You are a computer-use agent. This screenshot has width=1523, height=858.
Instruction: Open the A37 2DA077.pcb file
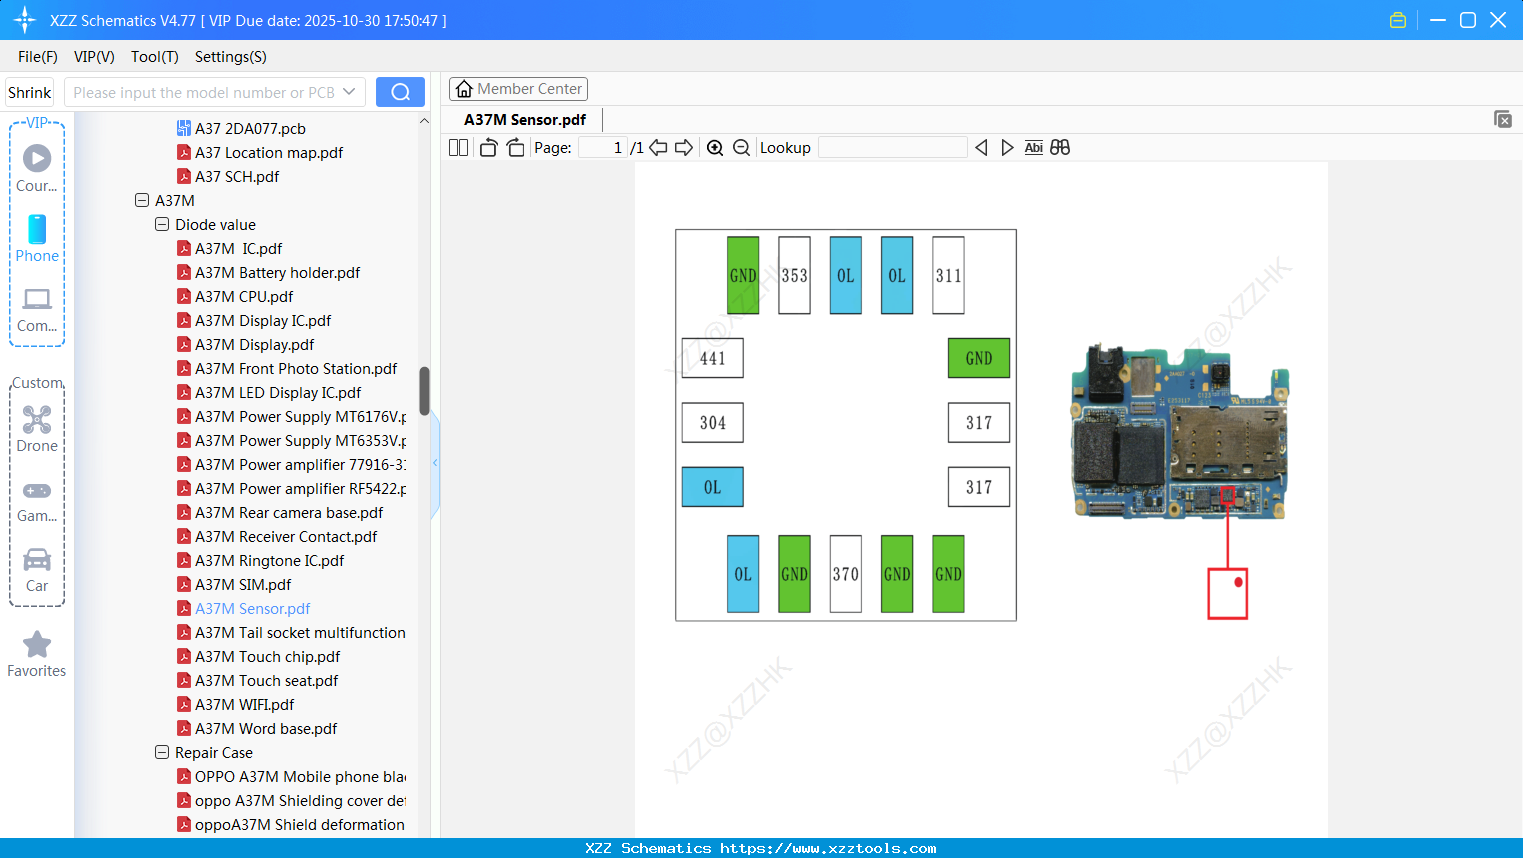[x=250, y=128]
